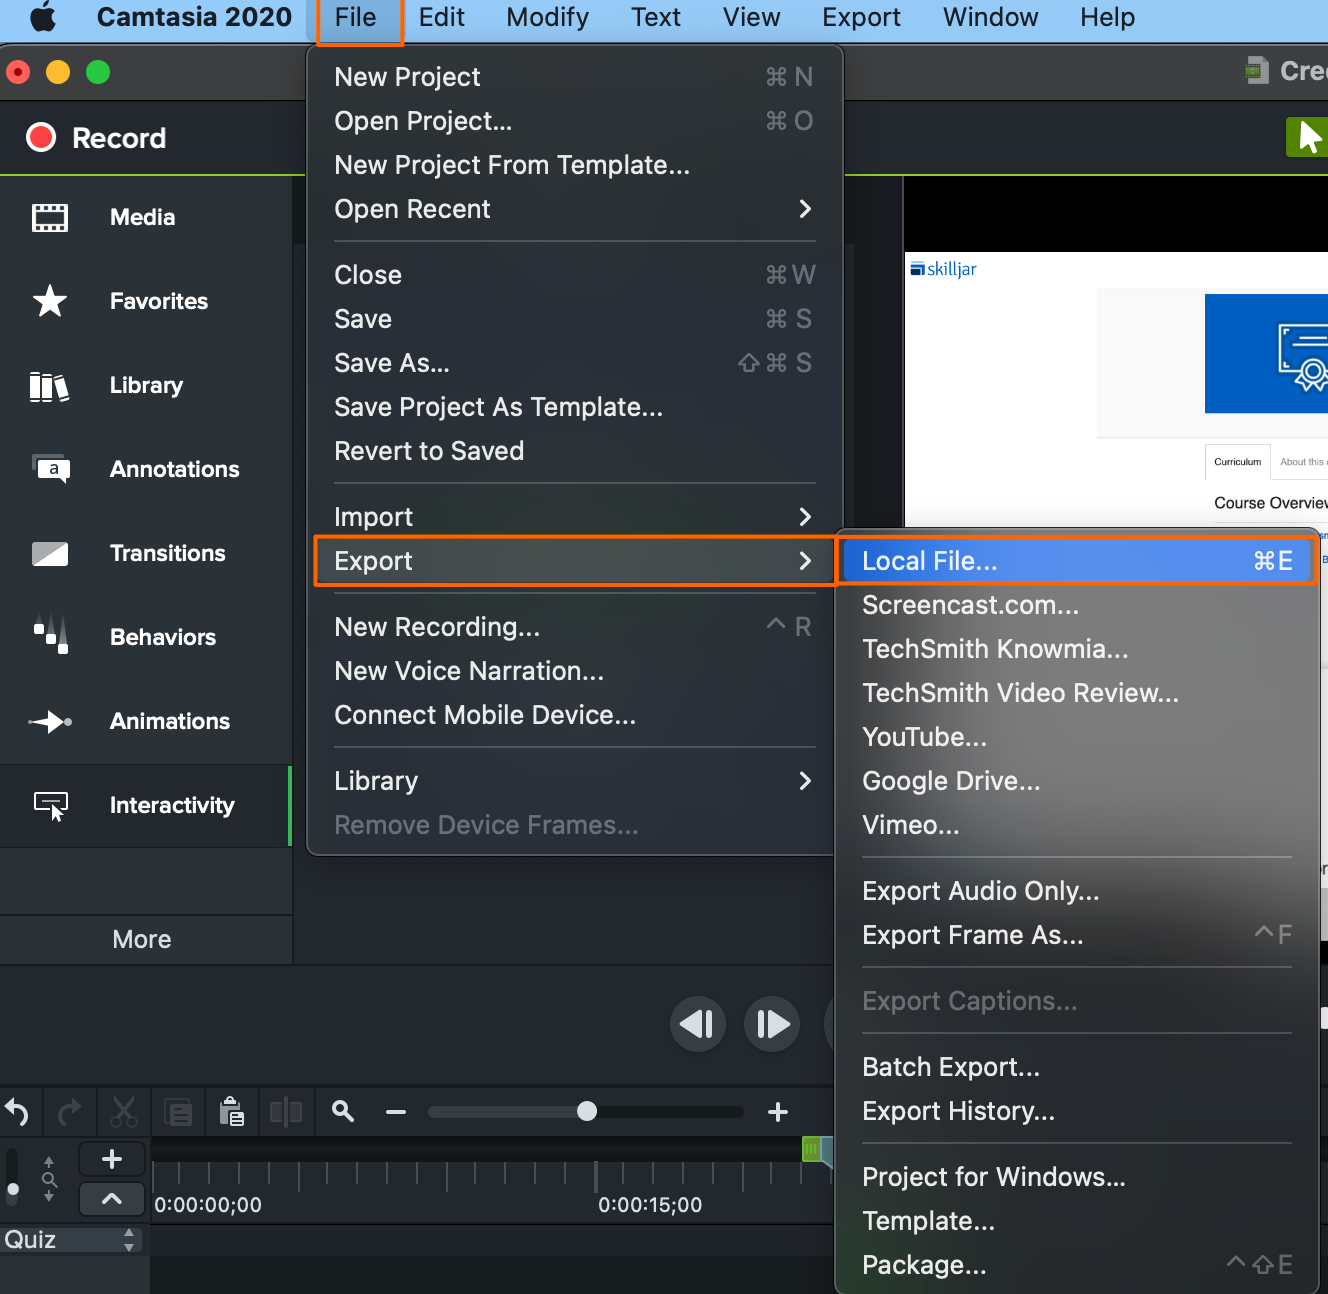Click the Redo arrow in timeline toolbar

(70, 1111)
